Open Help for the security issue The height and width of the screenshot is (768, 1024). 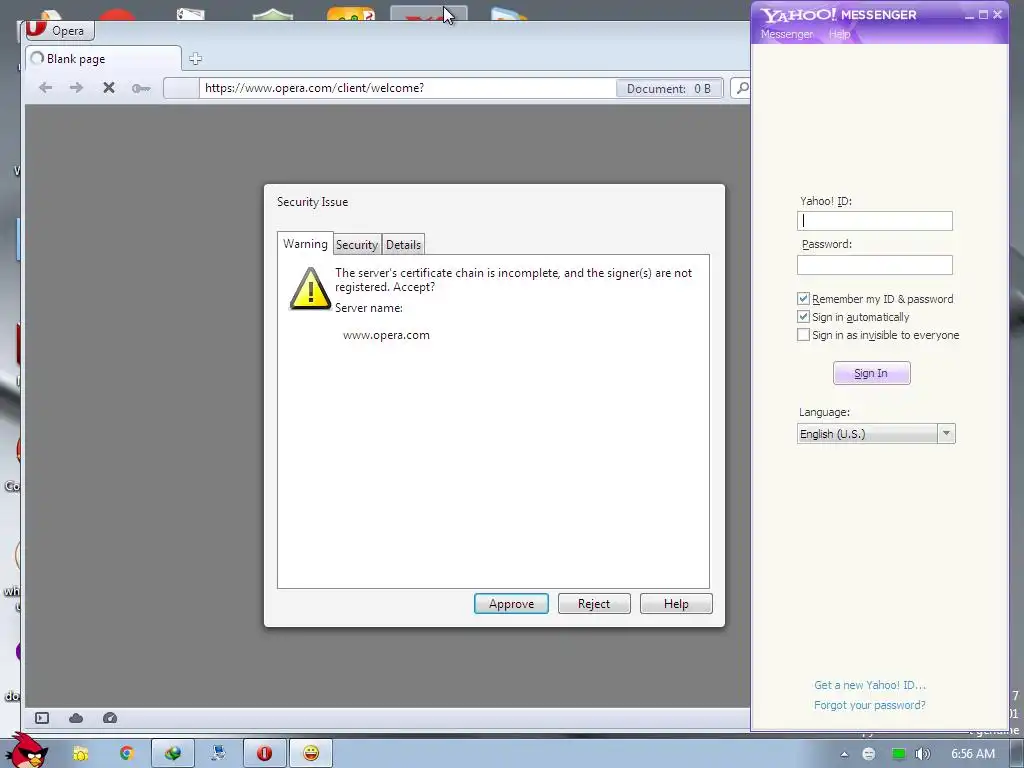[676, 603]
